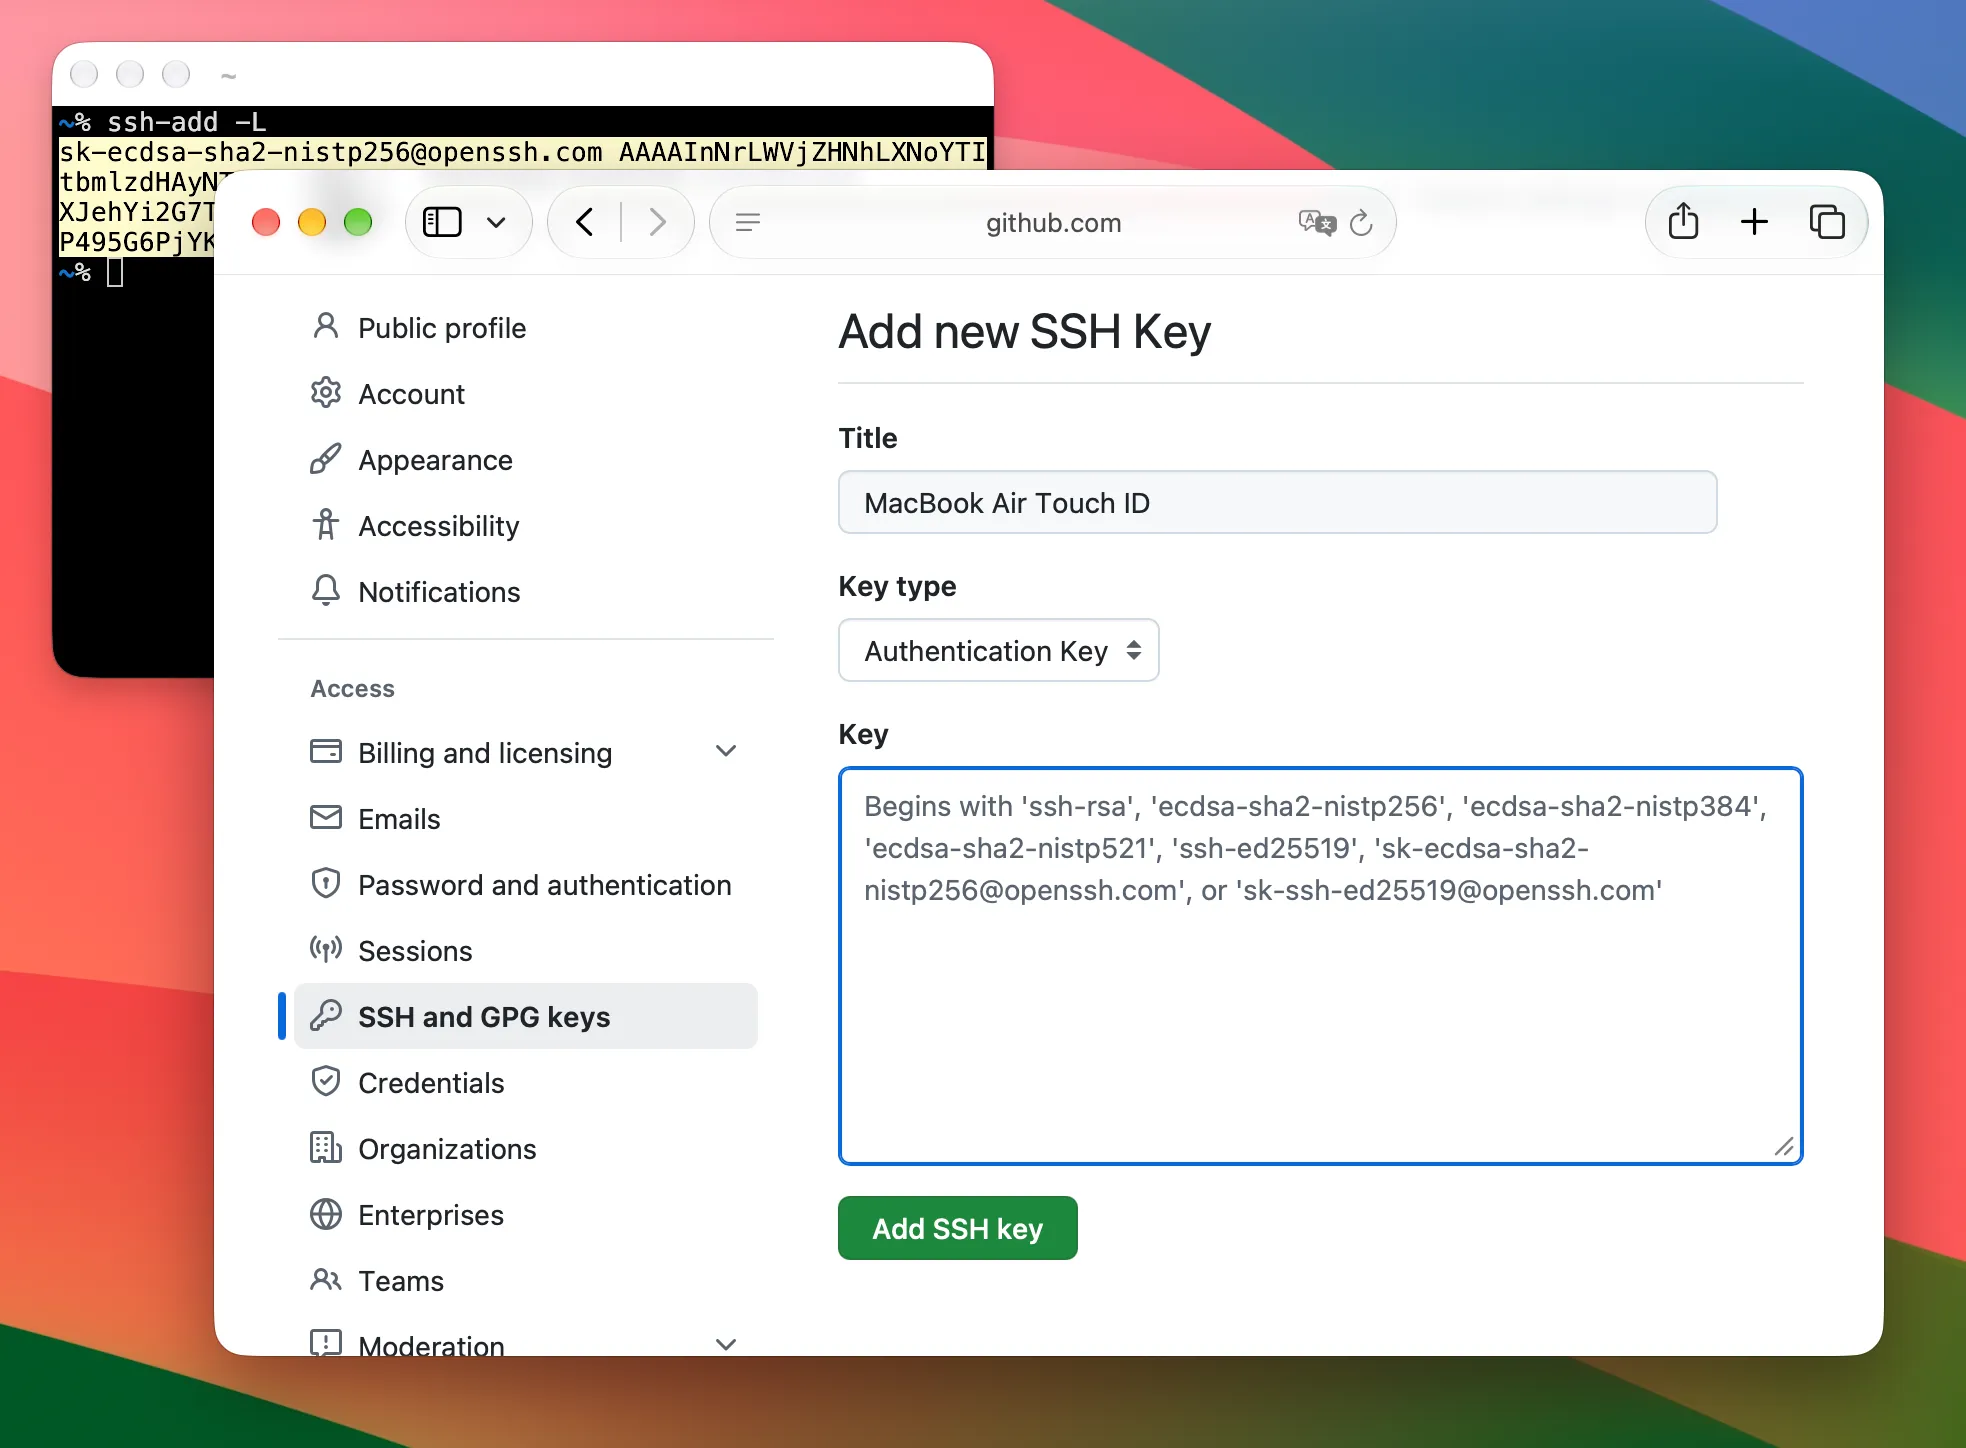
Task: Click the translate page icon
Action: click(x=1317, y=222)
